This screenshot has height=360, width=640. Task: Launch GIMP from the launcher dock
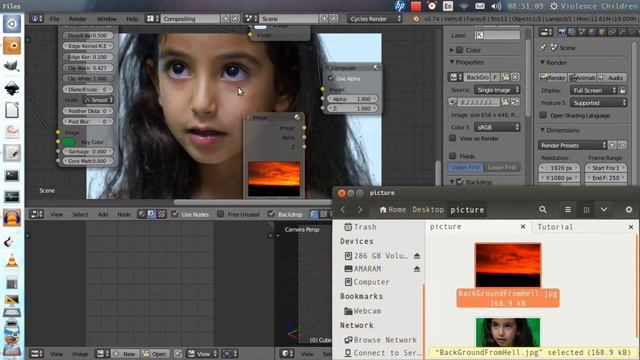[x=12, y=67]
